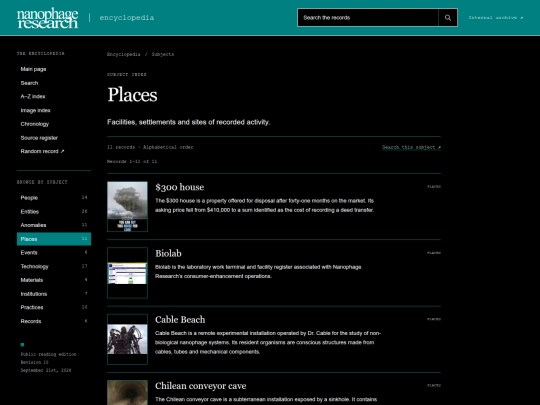Viewport: 540px width, 405px height.
Task: Jump to a Random record
Action: [x=42, y=151]
